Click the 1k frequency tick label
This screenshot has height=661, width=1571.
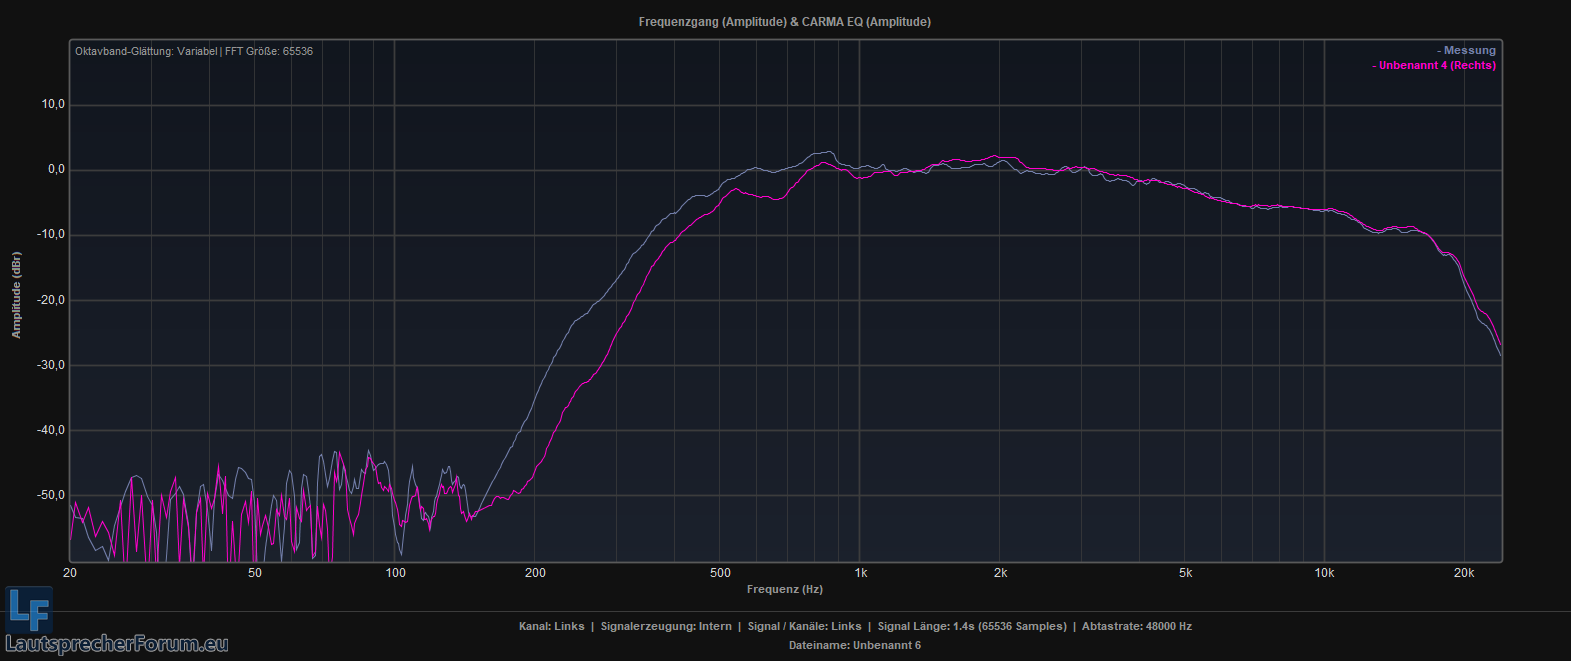[x=860, y=573]
